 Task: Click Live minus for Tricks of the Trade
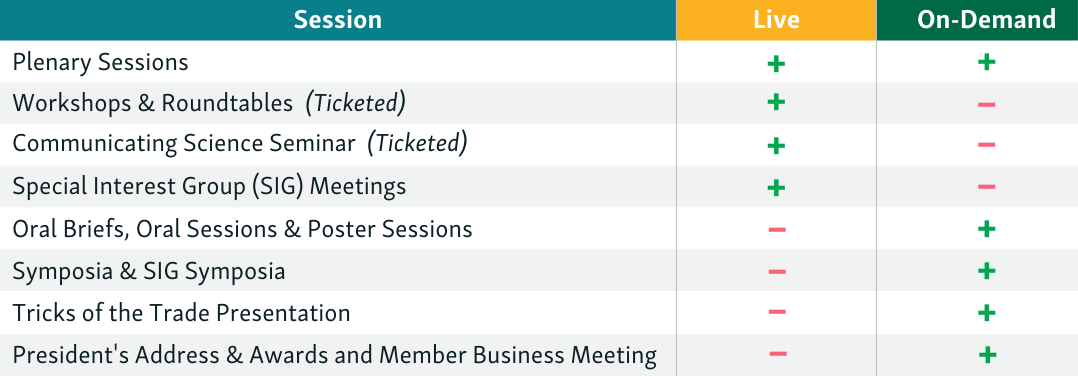coord(777,312)
